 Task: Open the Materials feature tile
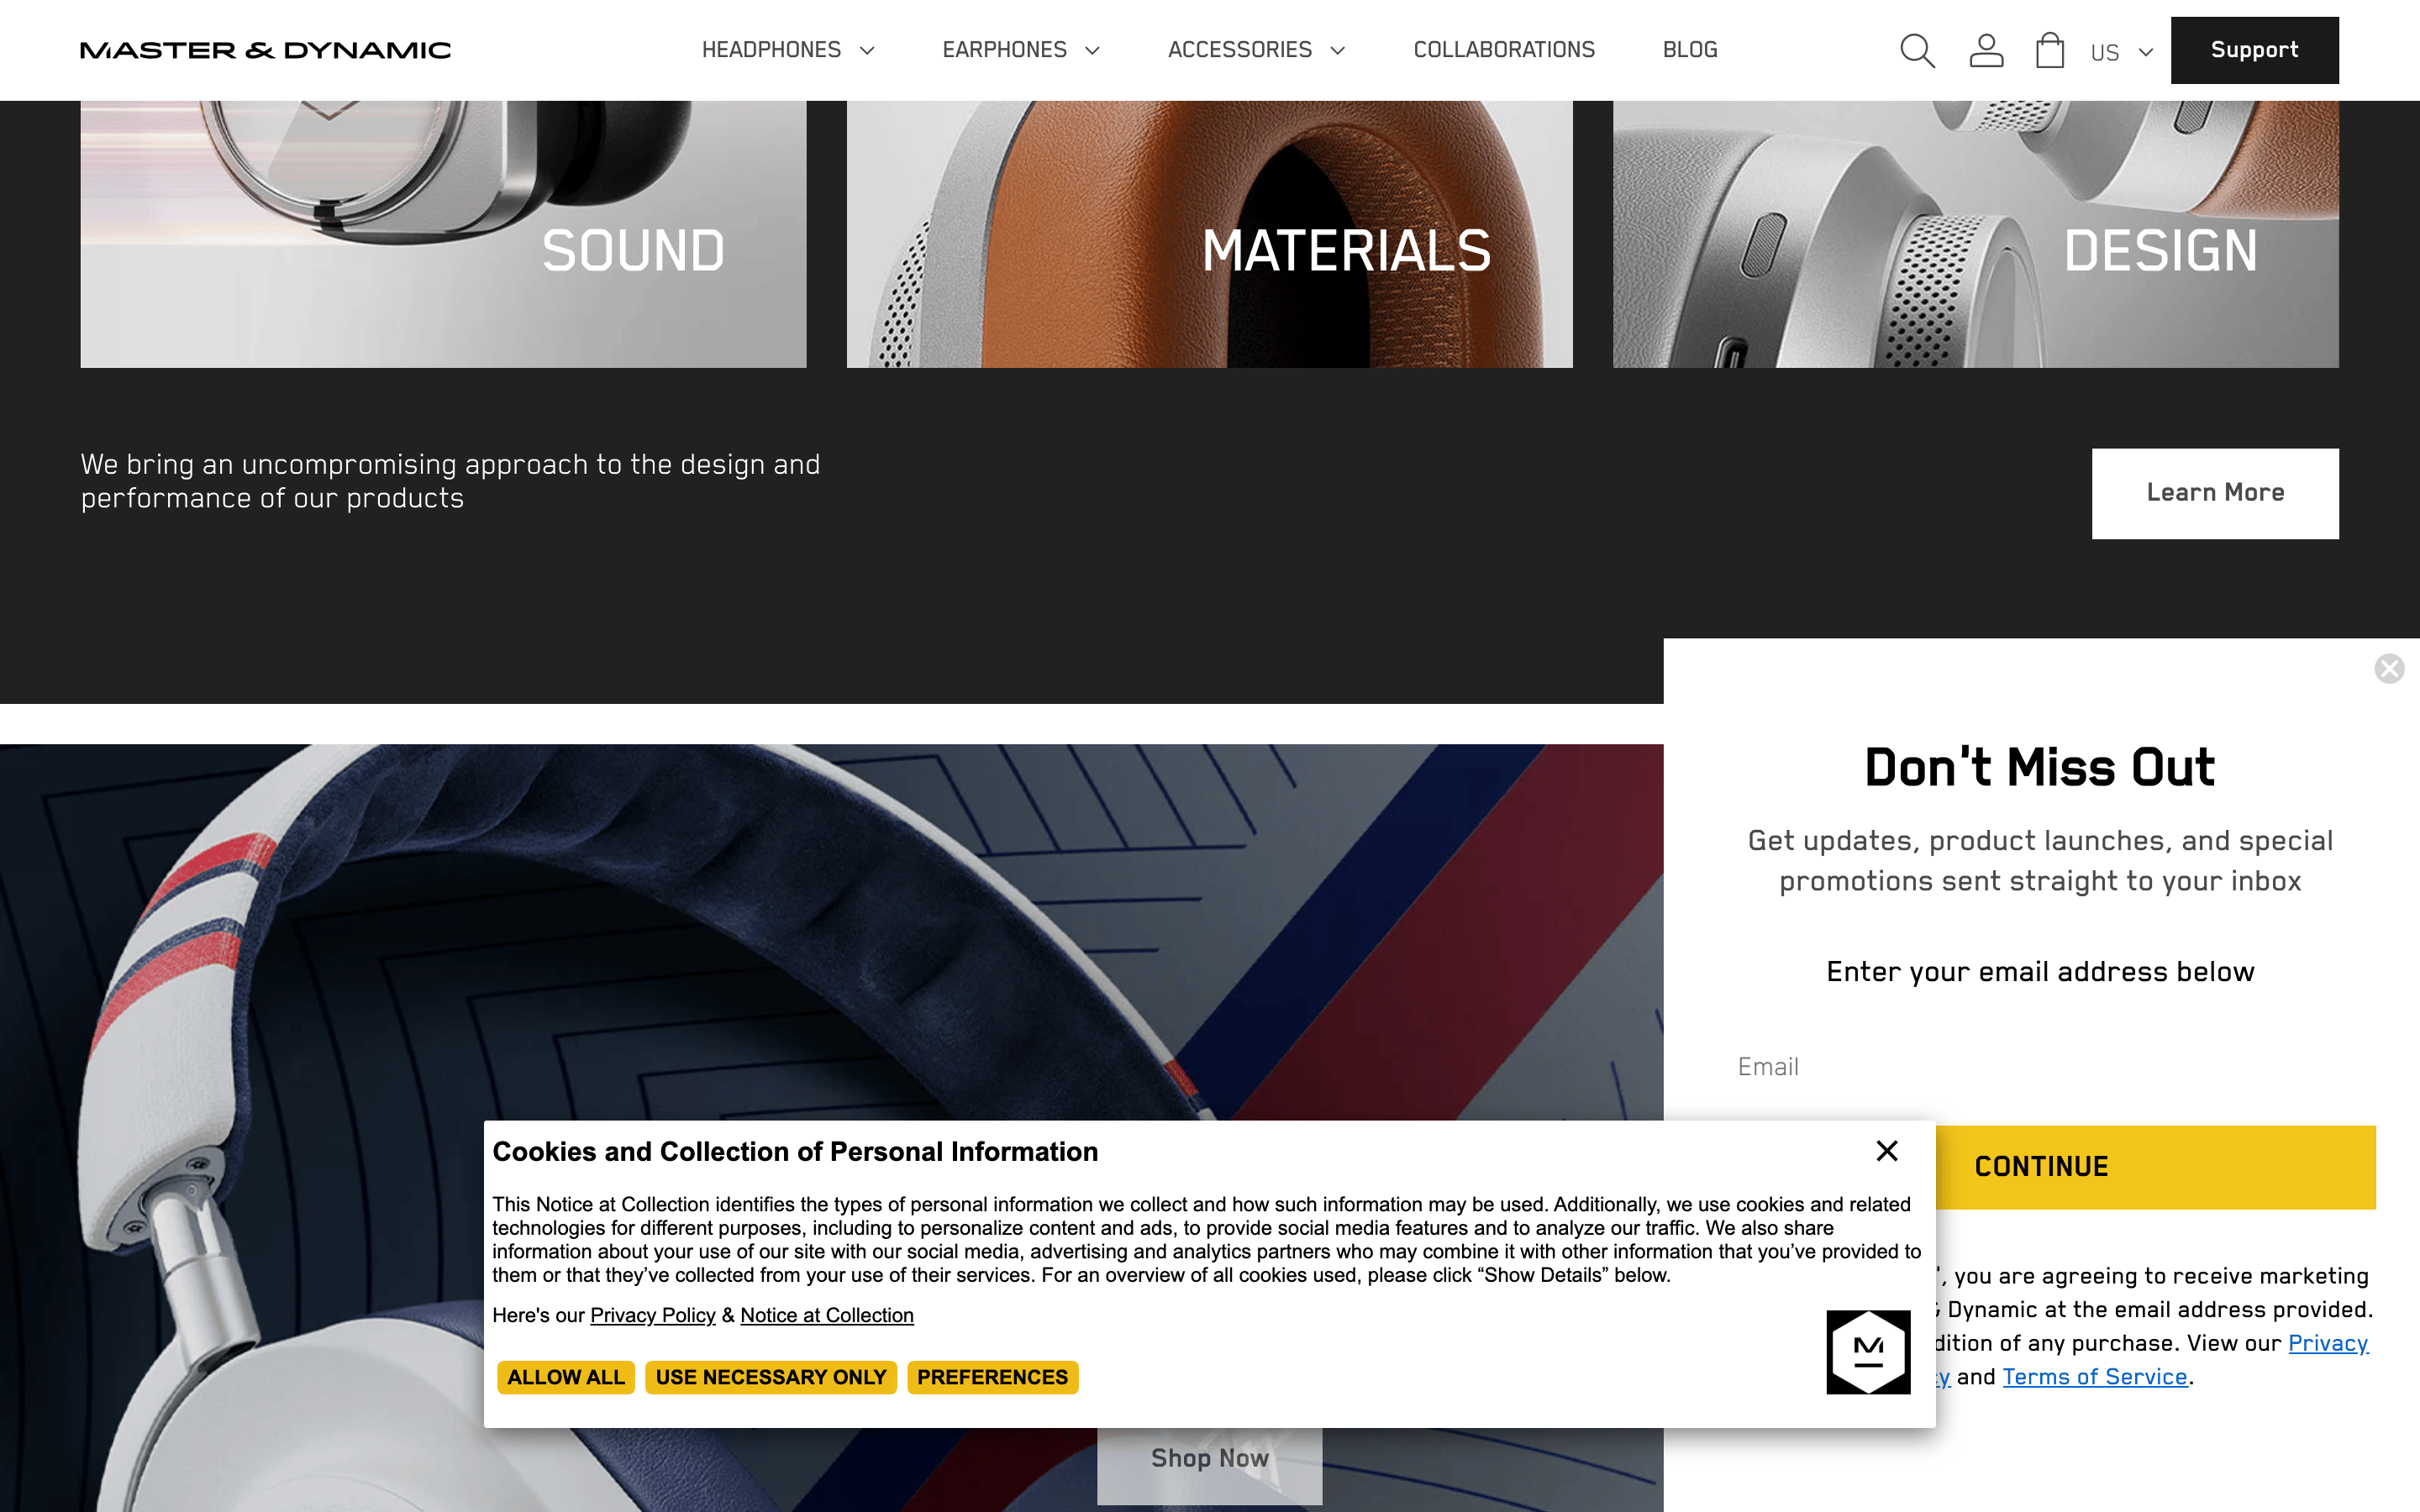(x=1209, y=234)
